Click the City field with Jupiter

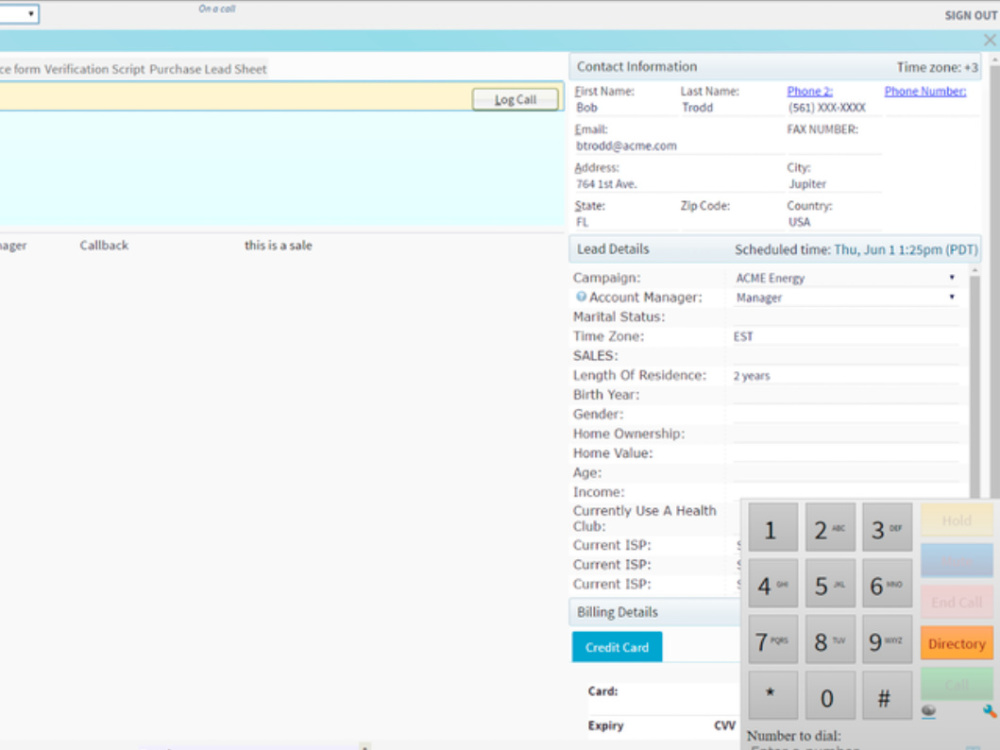(834, 184)
